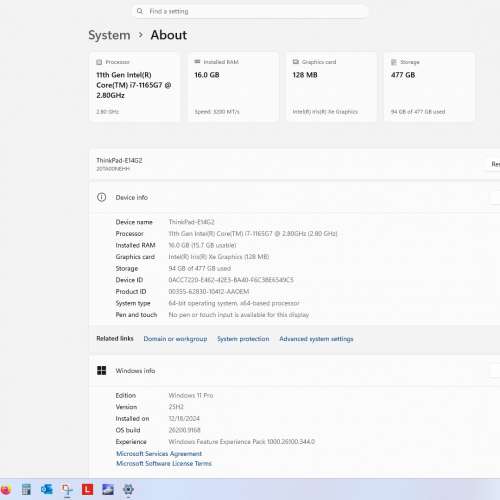Open Snipping Tool from the taskbar
The image size is (500, 500).
(x=67, y=489)
